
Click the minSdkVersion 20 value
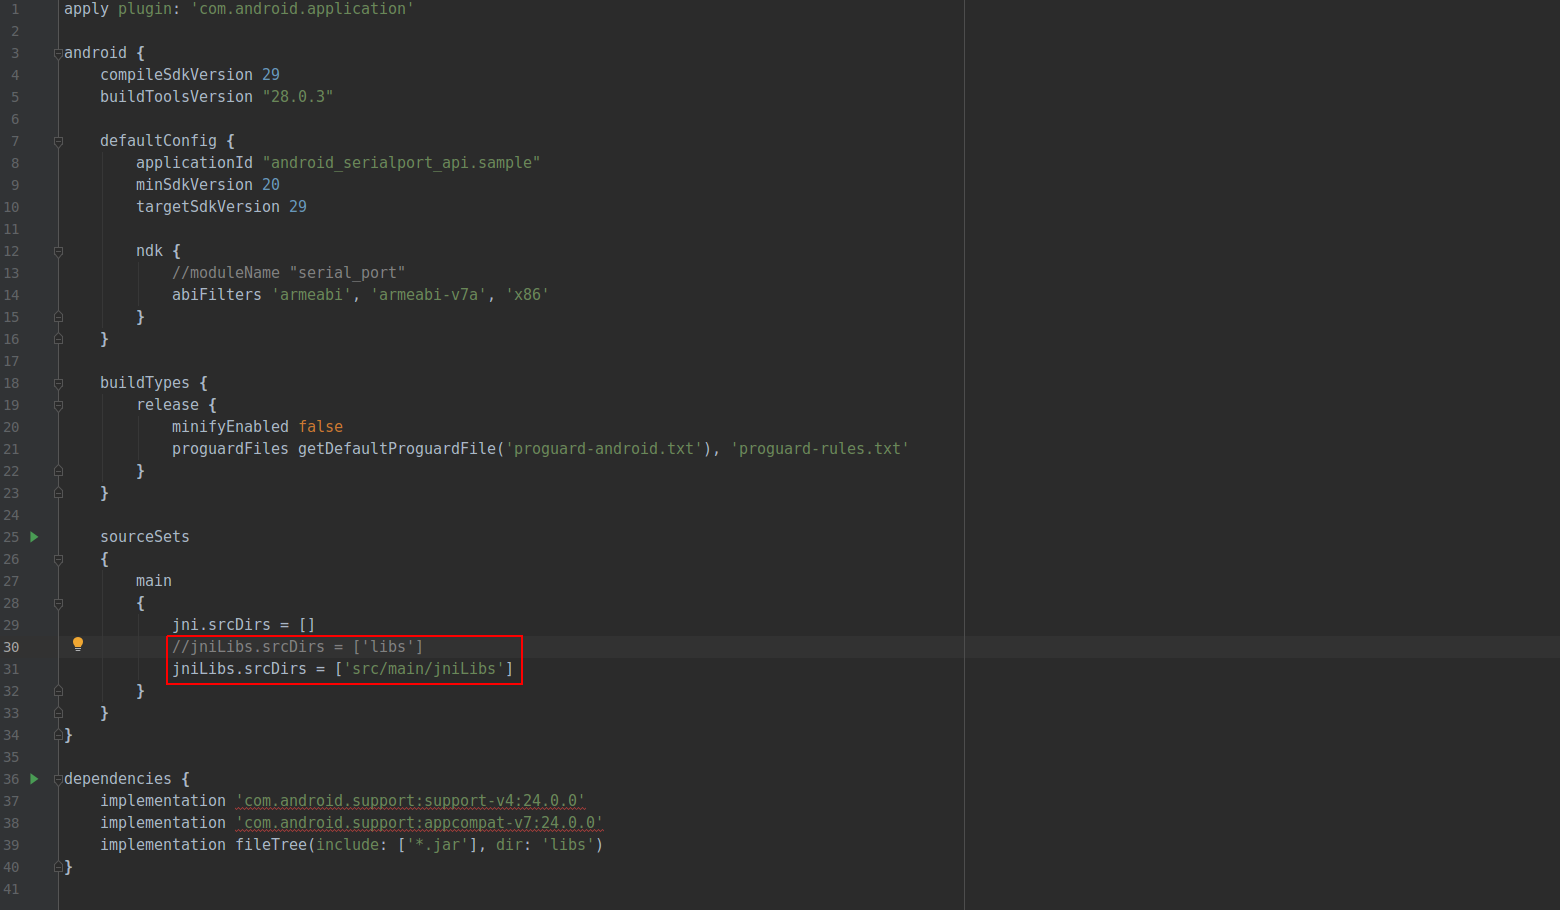pyautogui.click(x=271, y=185)
